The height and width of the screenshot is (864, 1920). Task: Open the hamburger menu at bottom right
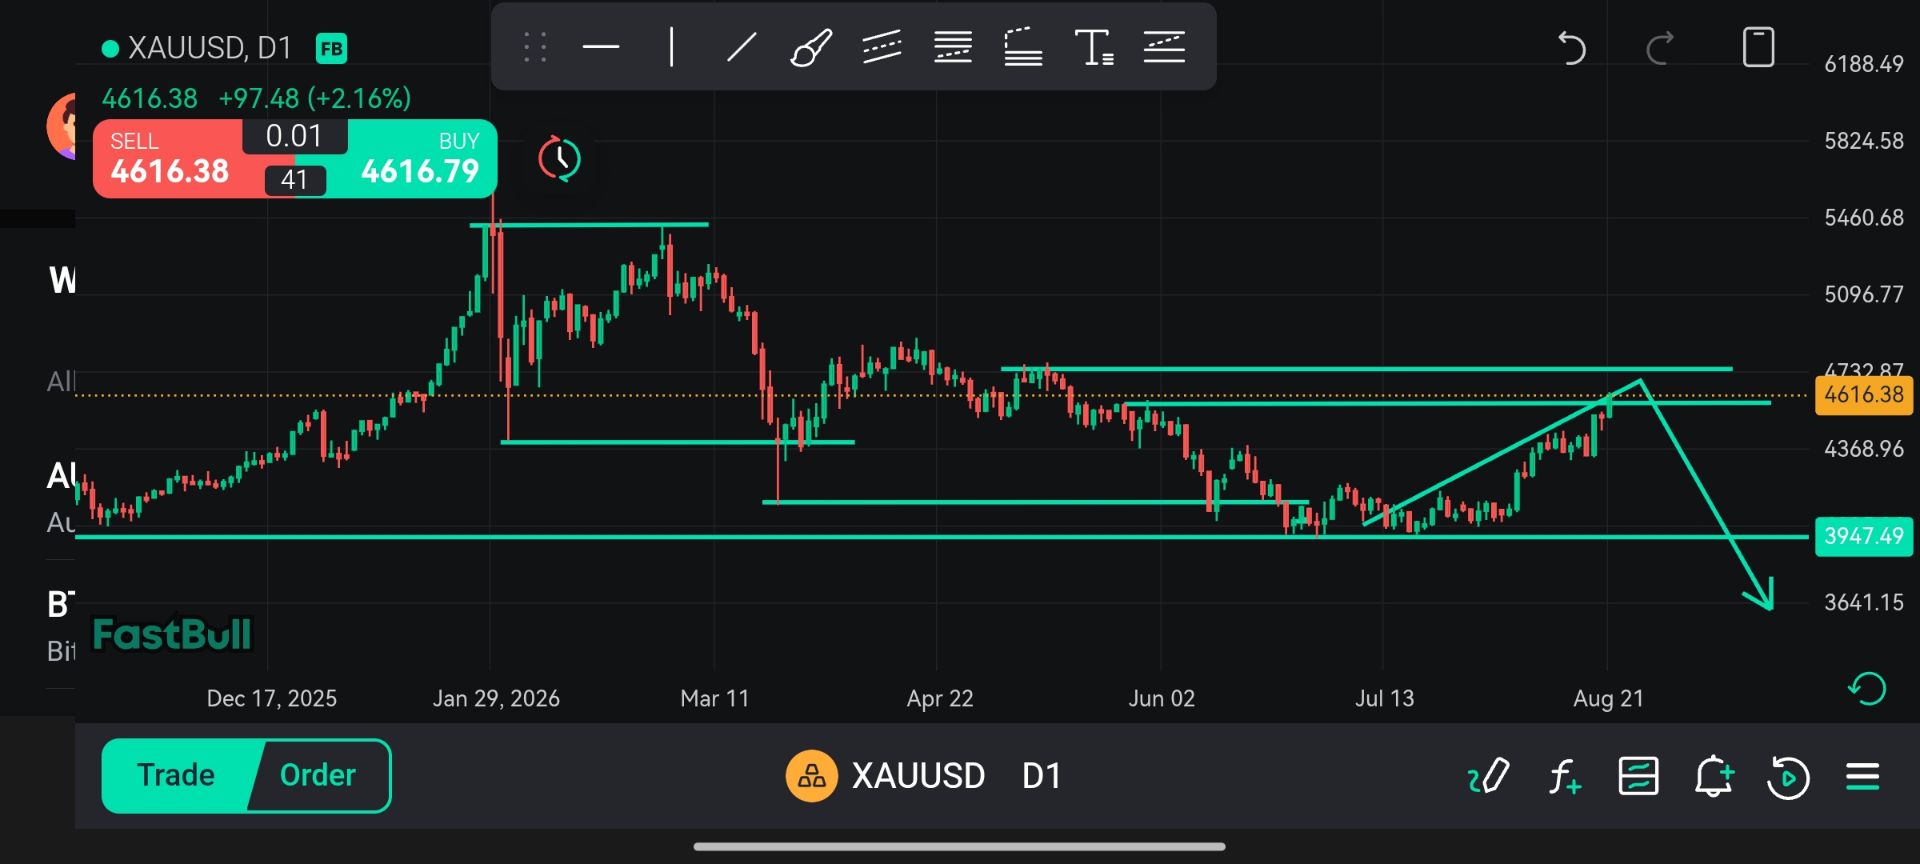pos(1862,776)
